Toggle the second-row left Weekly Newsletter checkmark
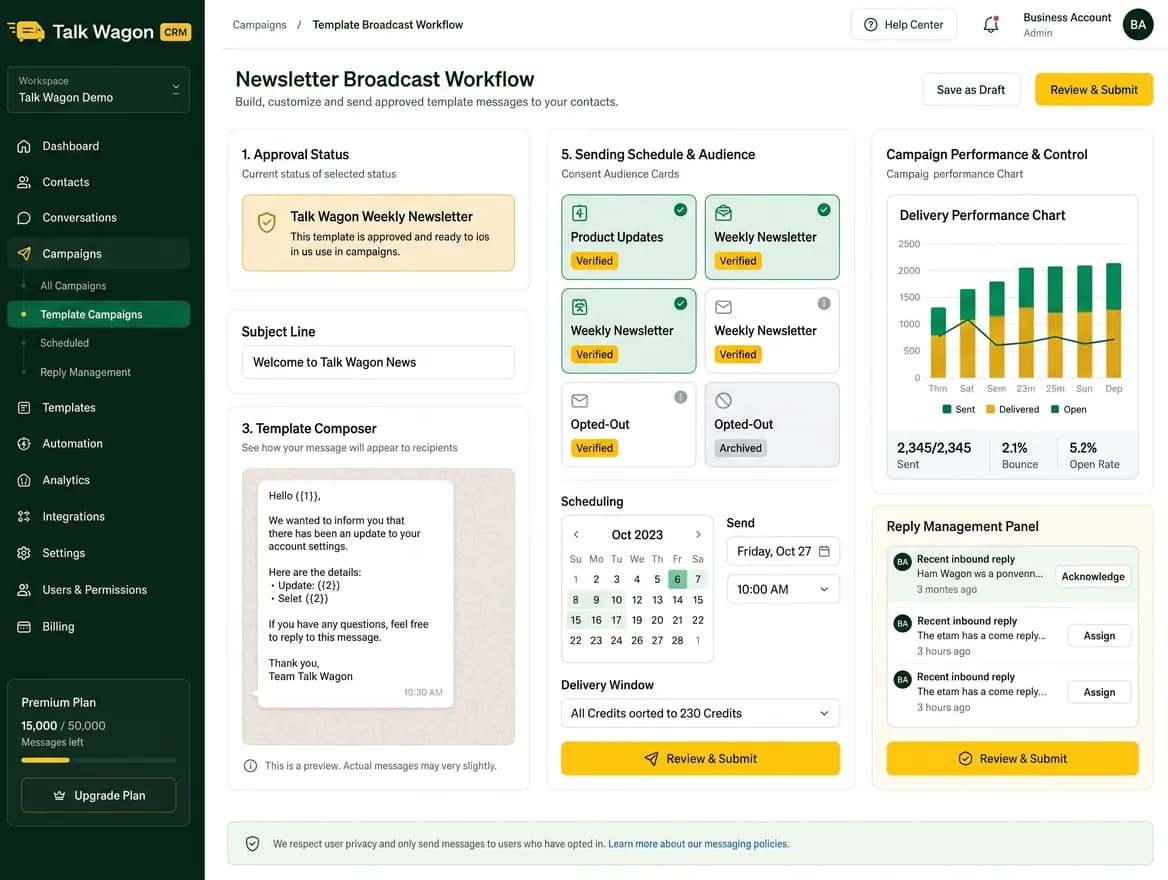 point(680,303)
